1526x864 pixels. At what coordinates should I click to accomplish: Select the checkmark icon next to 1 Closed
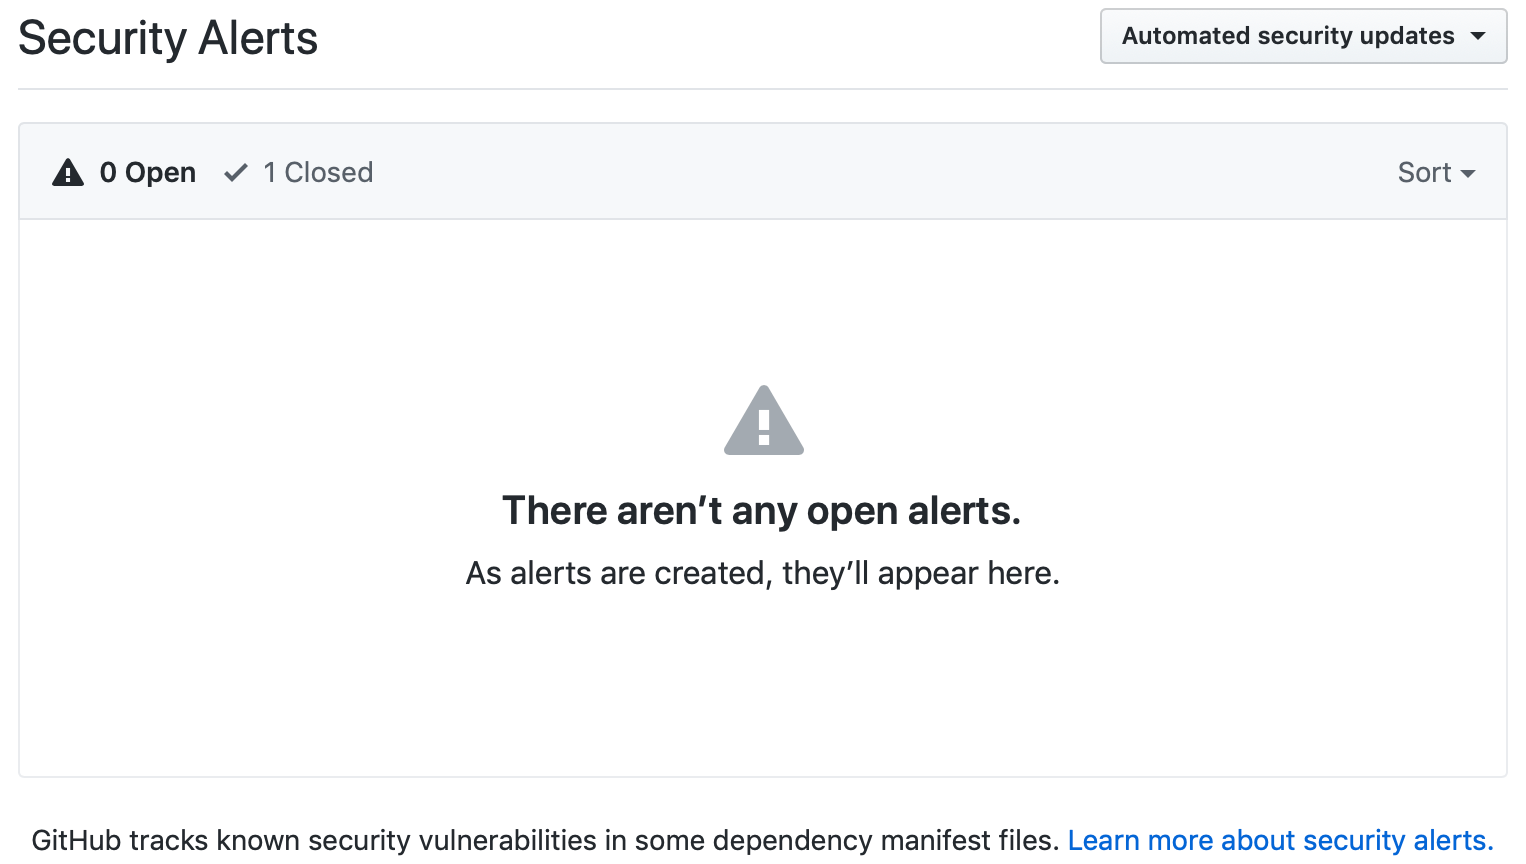(x=235, y=171)
